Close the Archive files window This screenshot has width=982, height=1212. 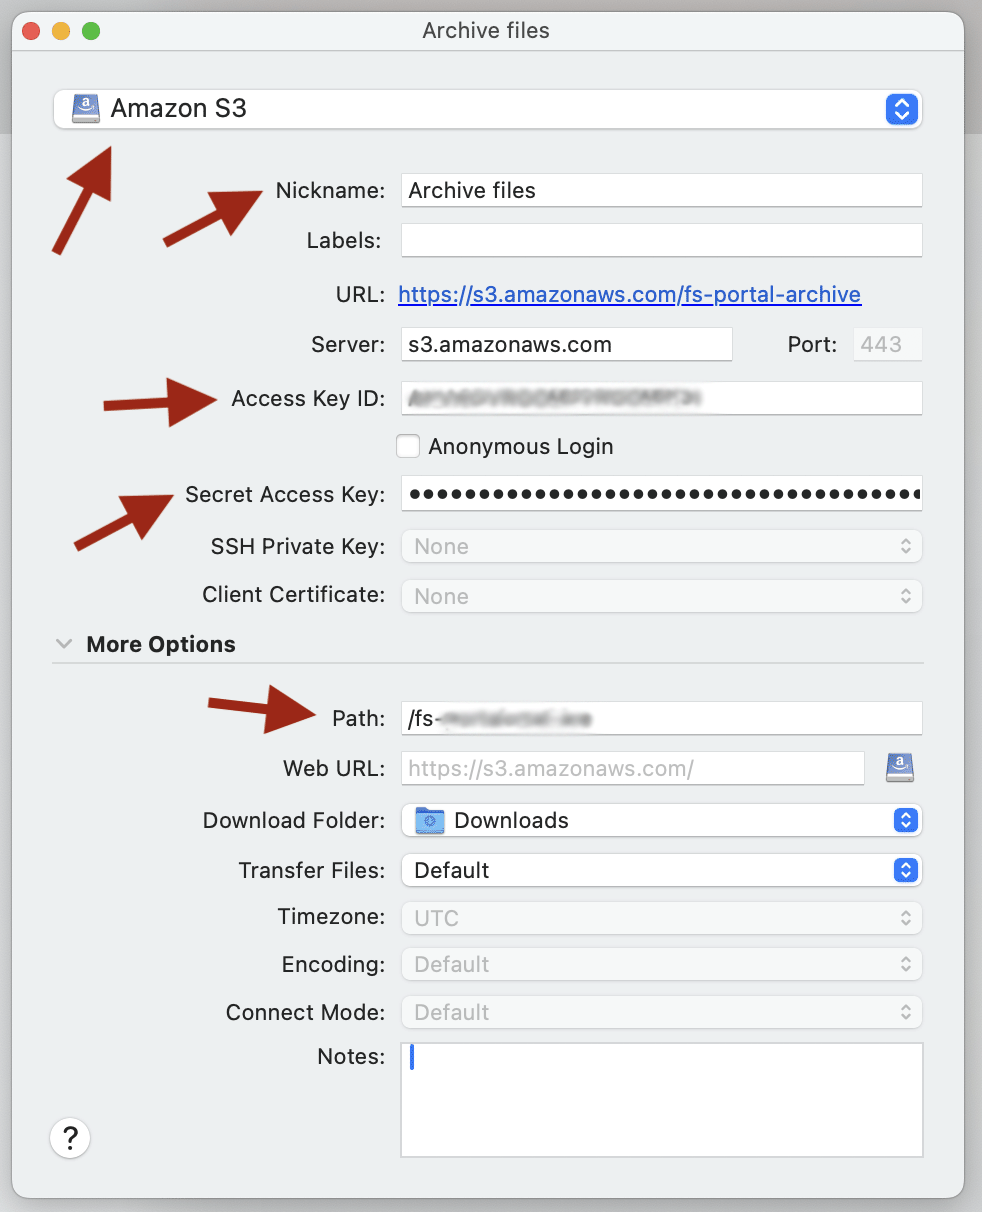click(x=31, y=31)
